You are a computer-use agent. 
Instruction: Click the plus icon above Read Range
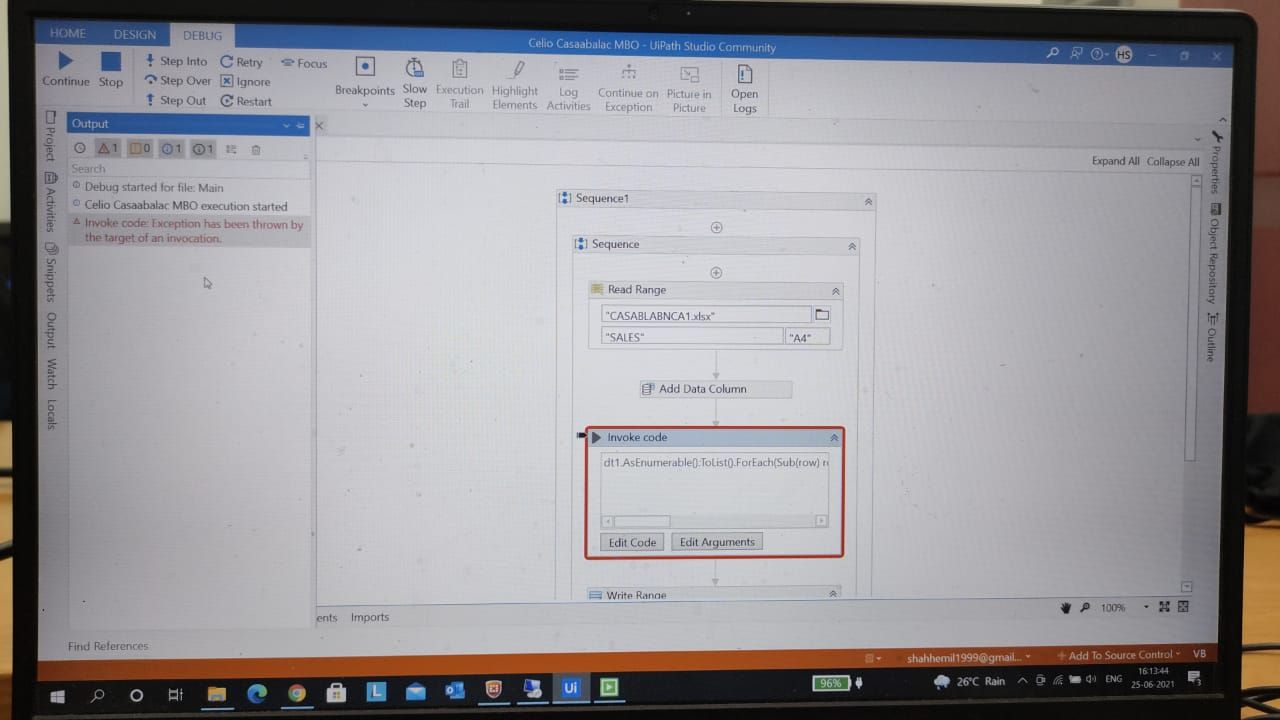pos(716,272)
